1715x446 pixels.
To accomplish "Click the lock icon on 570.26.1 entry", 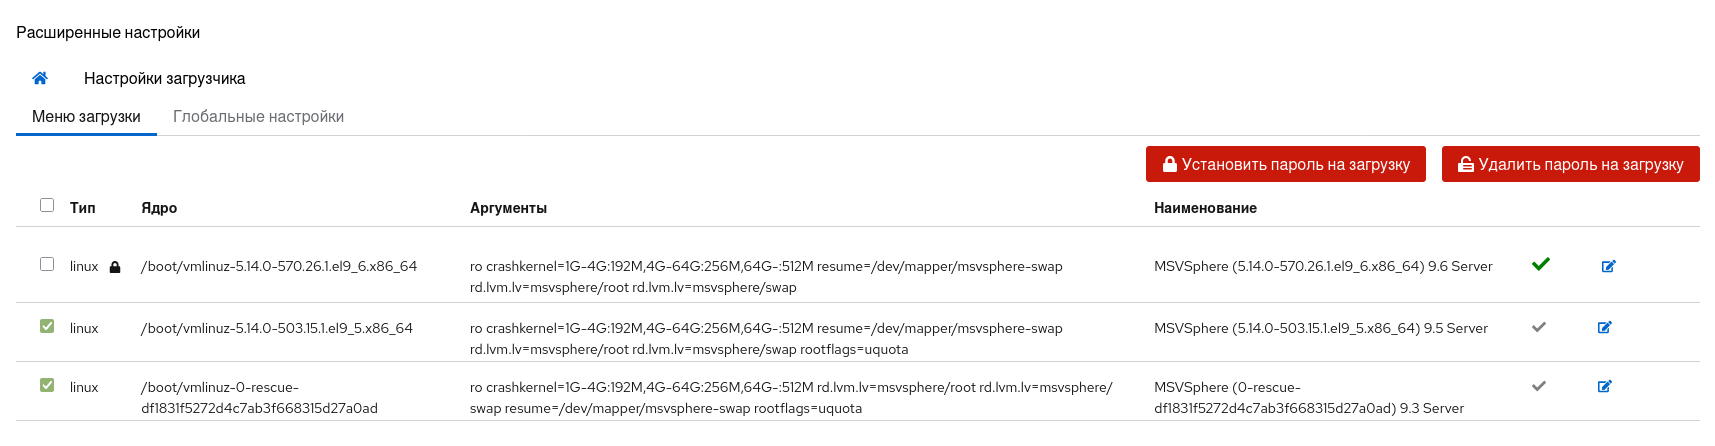I will click(115, 267).
